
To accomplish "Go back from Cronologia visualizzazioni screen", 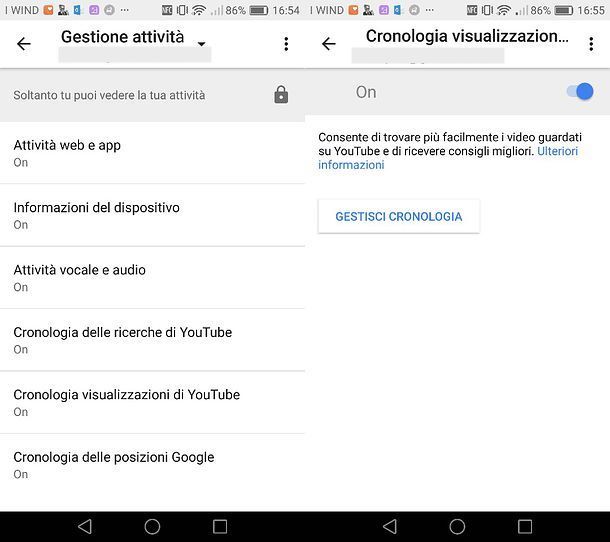I will click(x=329, y=44).
